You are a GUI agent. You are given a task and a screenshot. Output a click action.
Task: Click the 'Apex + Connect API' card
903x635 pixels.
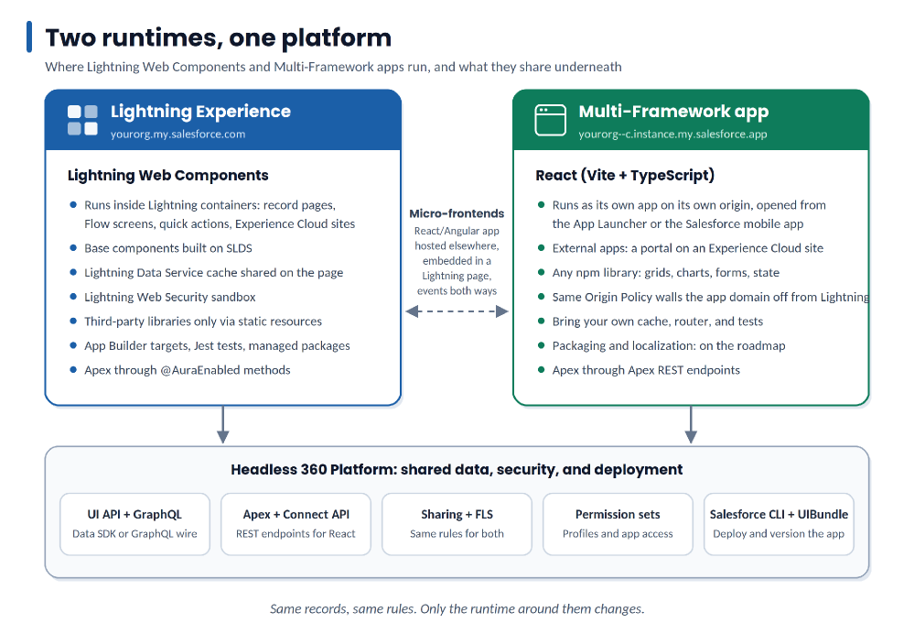tap(296, 524)
